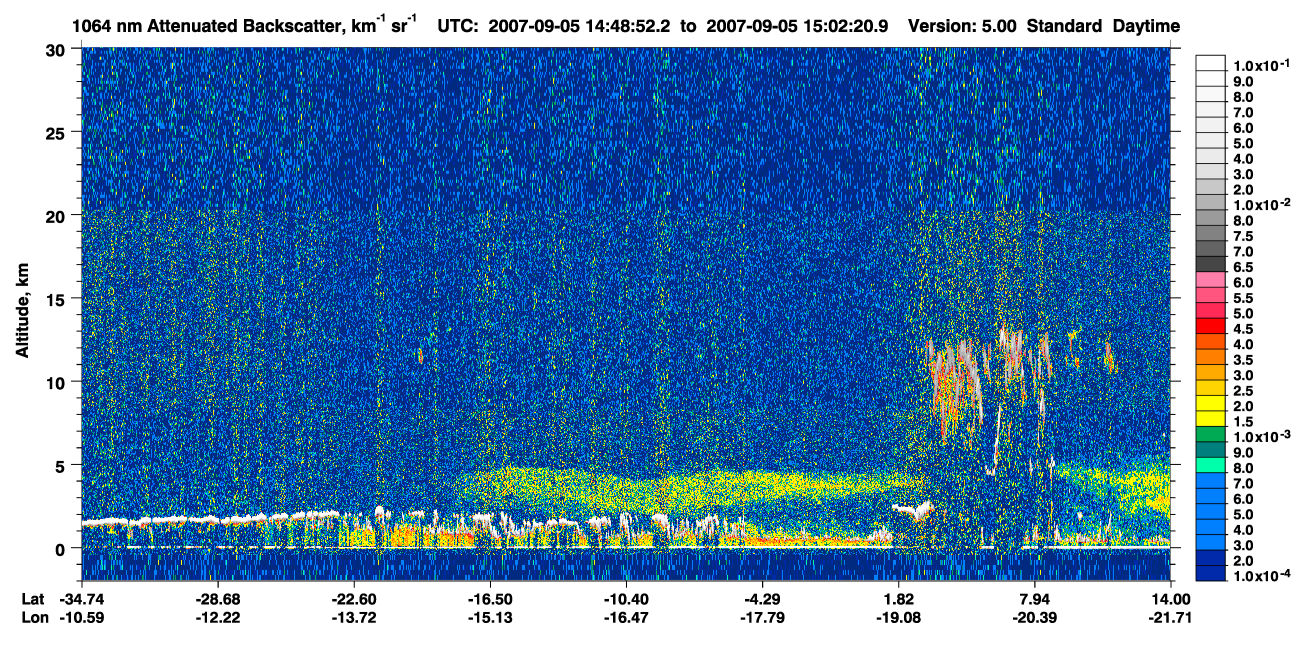Click the longitude value "-15.13"
The image size is (1300, 667).
pos(490,617)
